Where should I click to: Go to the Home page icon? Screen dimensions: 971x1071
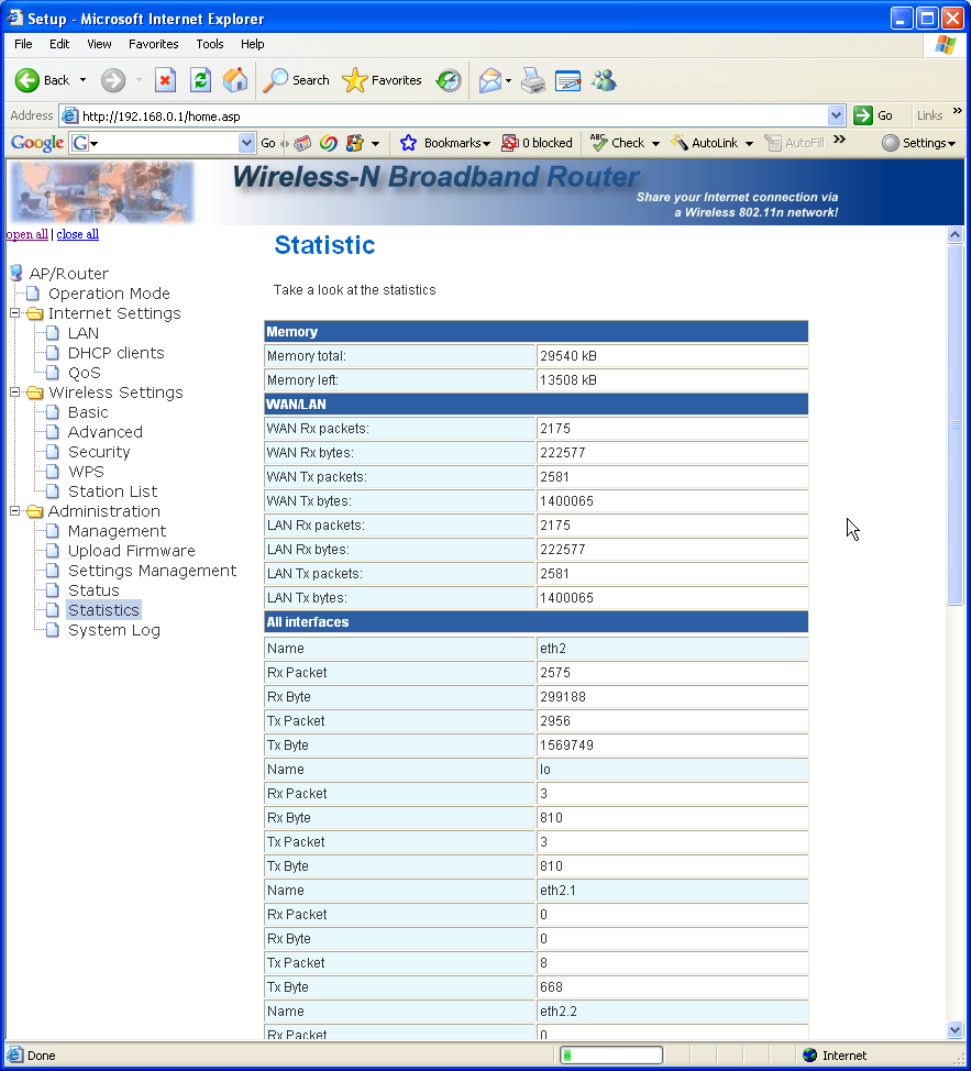(235, 81)
